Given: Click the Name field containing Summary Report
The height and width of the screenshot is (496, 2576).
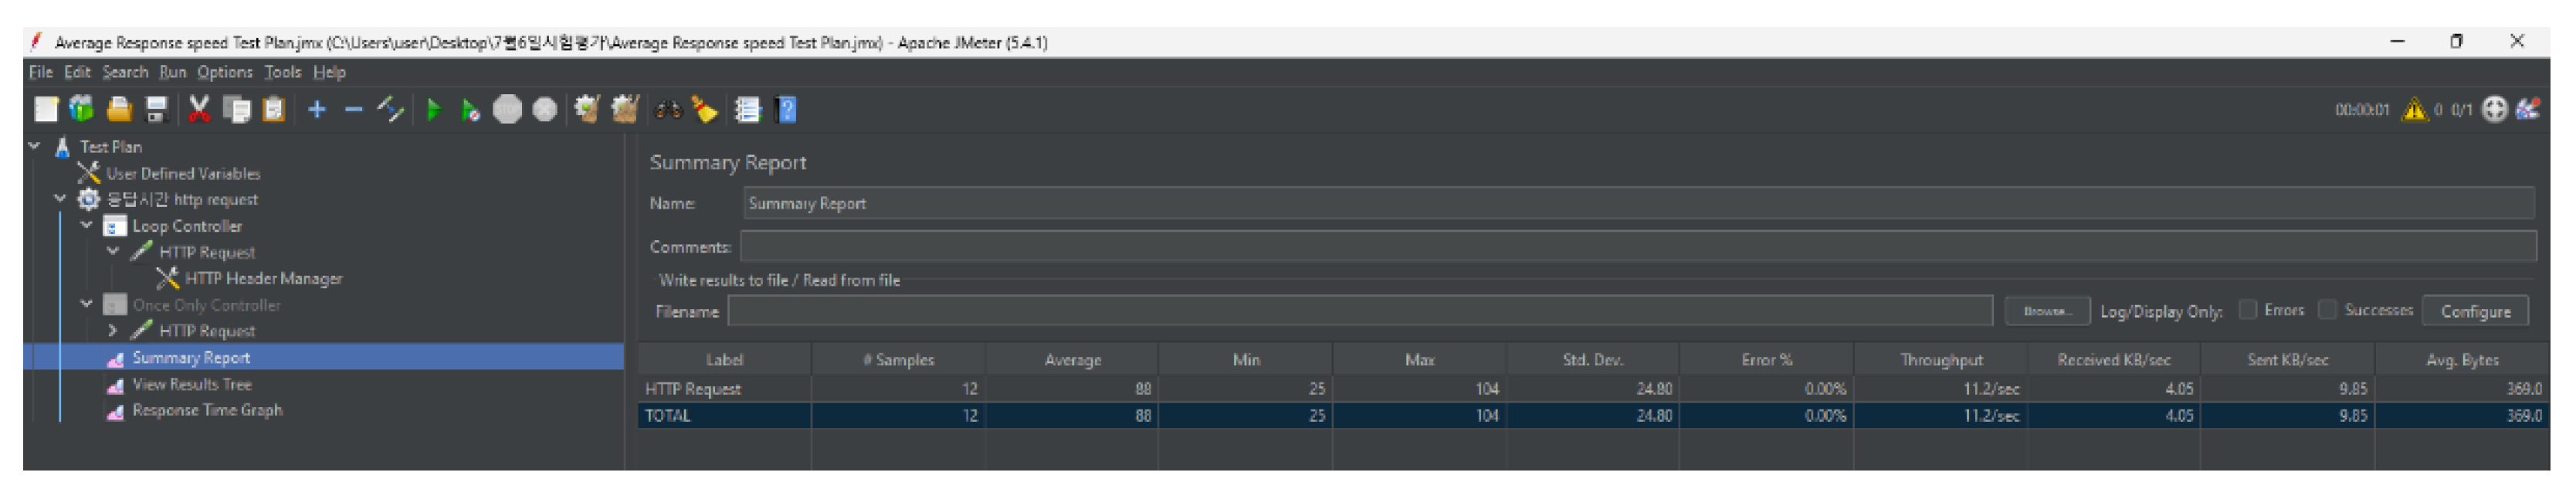Looking at the screenshot, I should point(1638,203).
